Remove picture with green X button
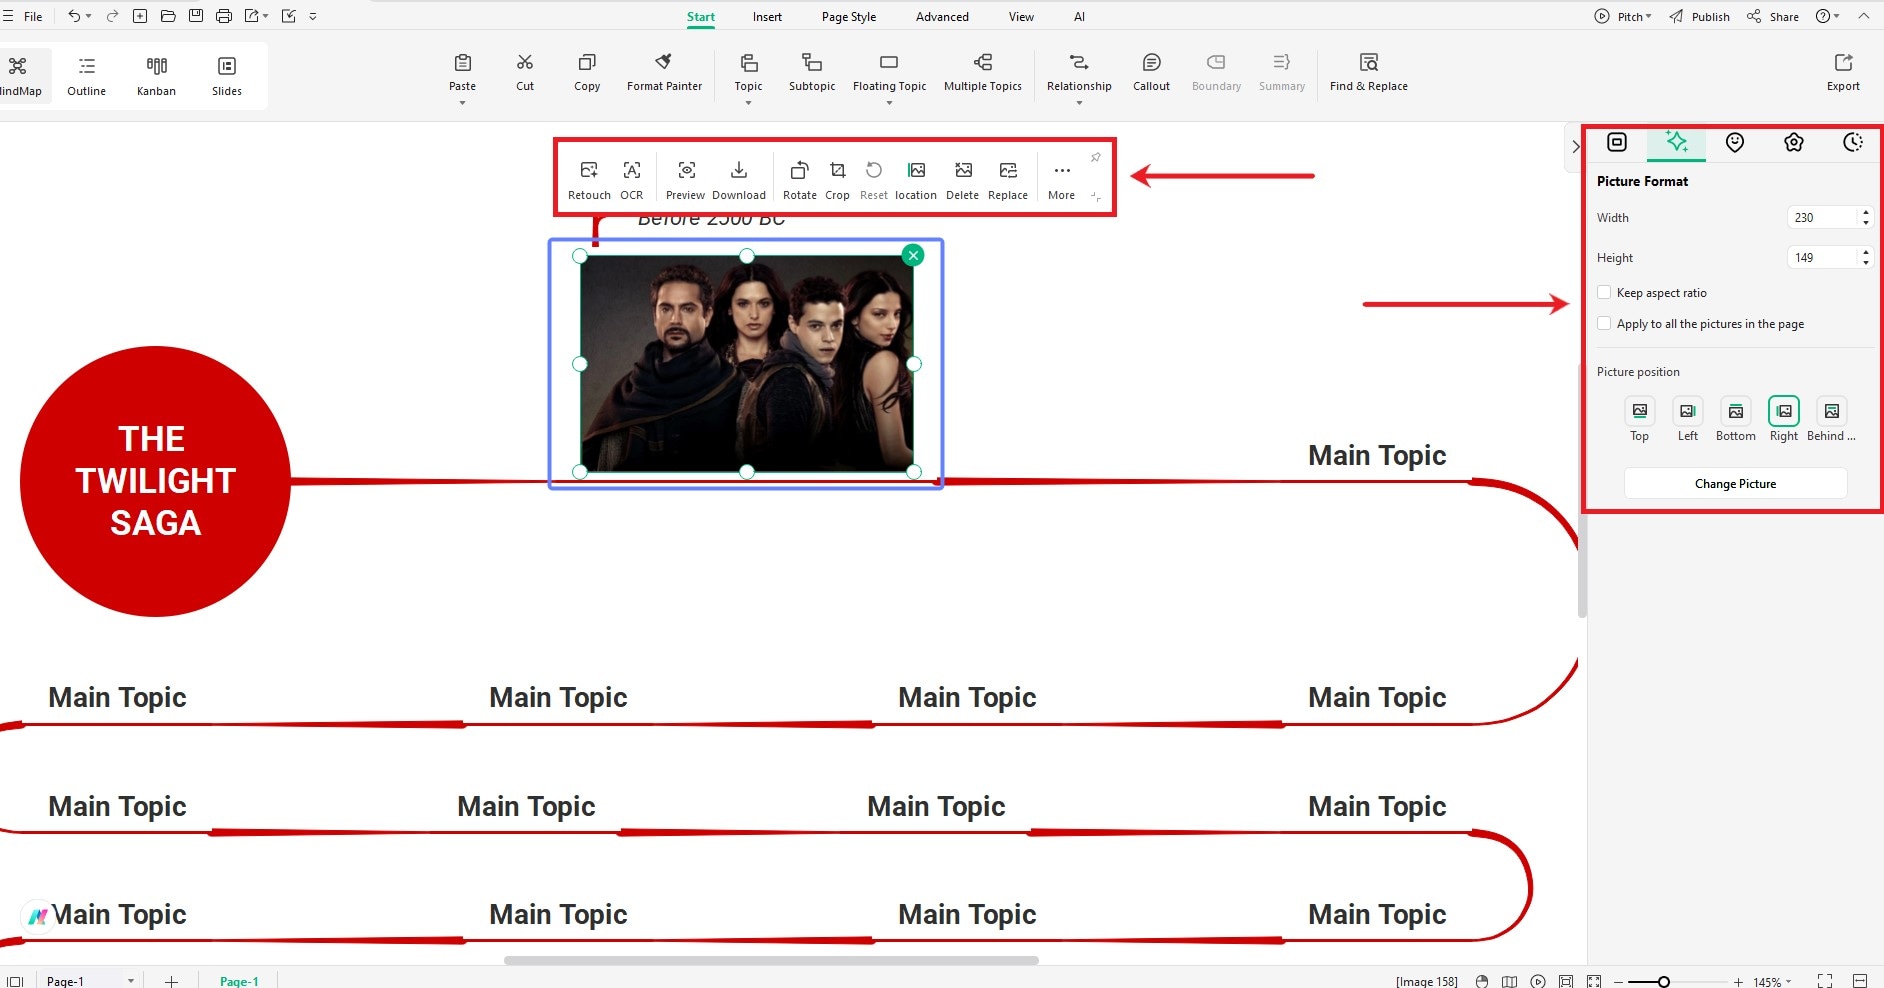Image resolution: width=1884 pixels, height=988 pixels. (x=912, y=255)
